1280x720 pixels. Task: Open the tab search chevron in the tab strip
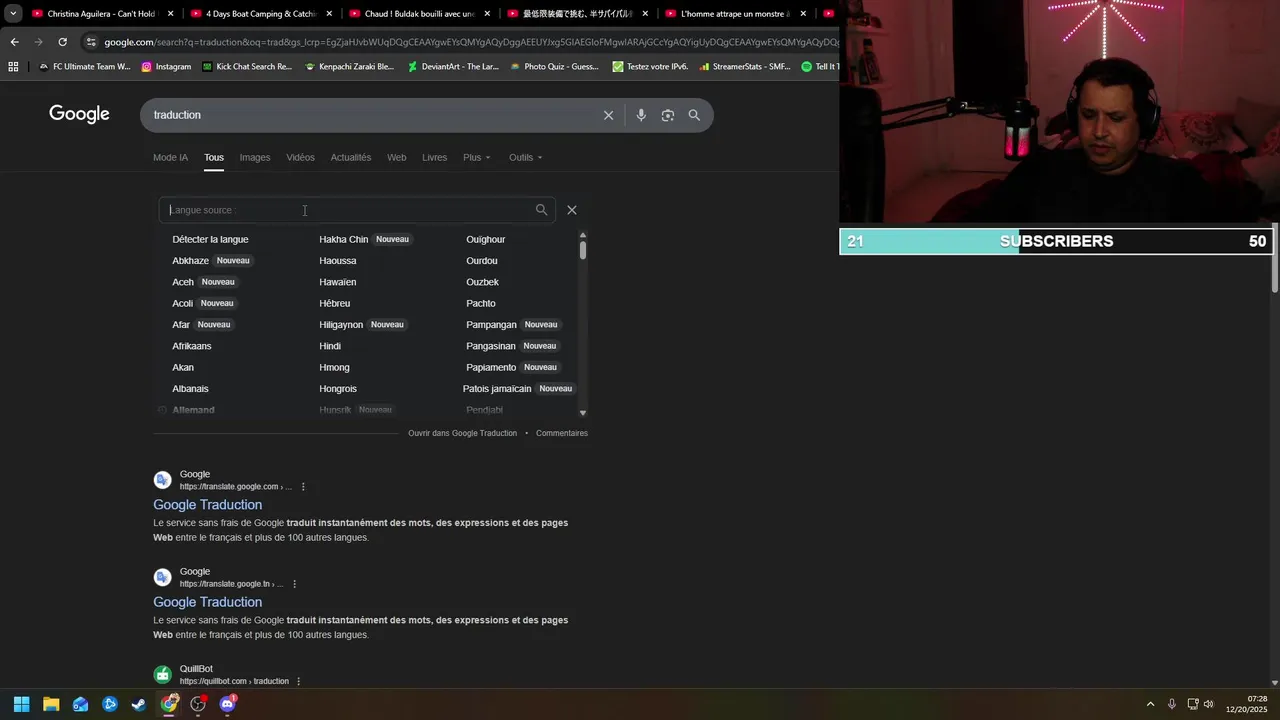point(13,14)
